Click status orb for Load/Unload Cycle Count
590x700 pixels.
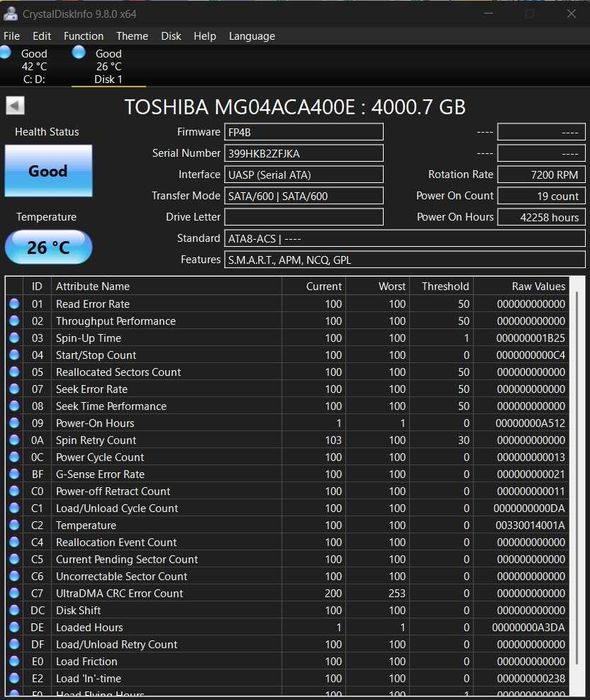(x=14, y=508)
